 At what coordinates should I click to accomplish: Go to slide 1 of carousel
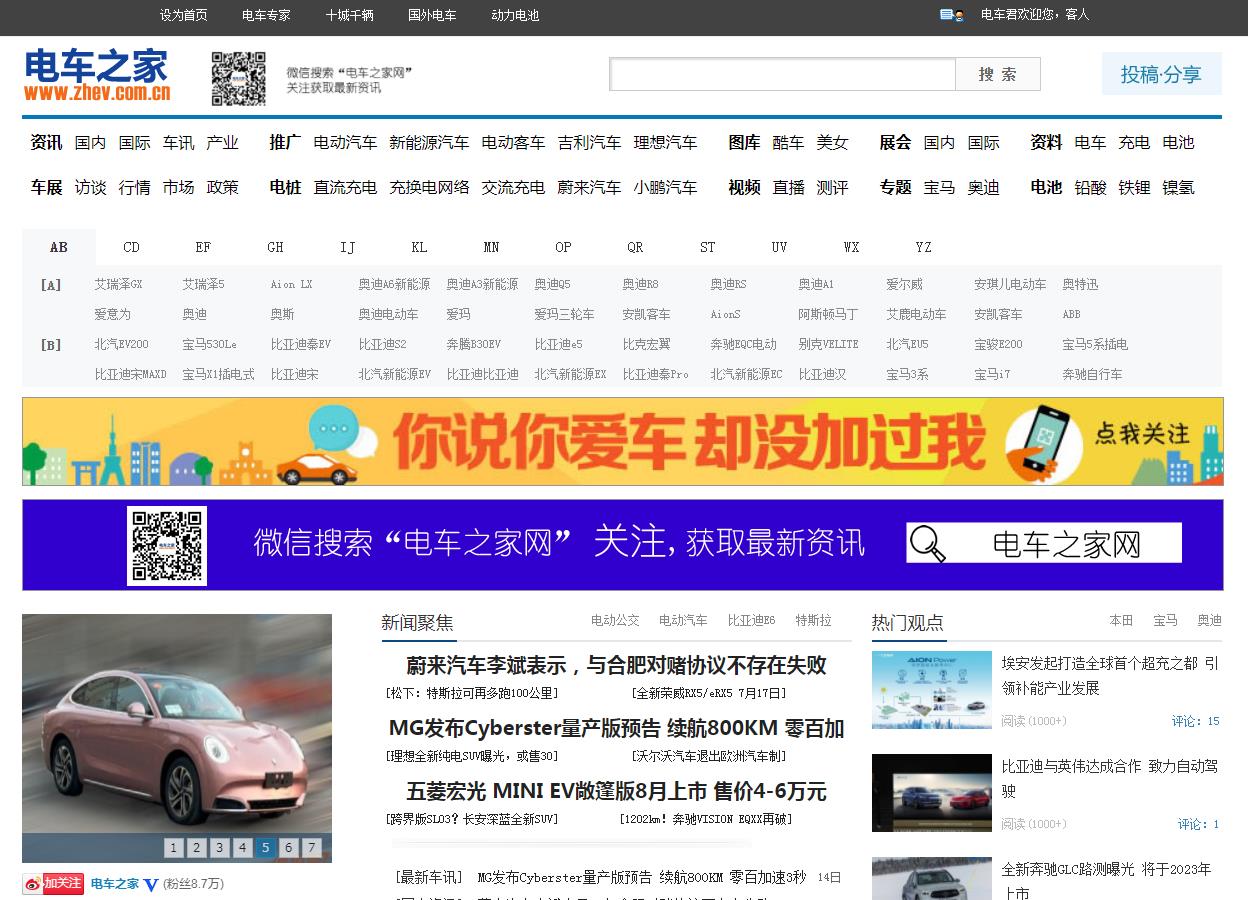[x=174, y=848]
